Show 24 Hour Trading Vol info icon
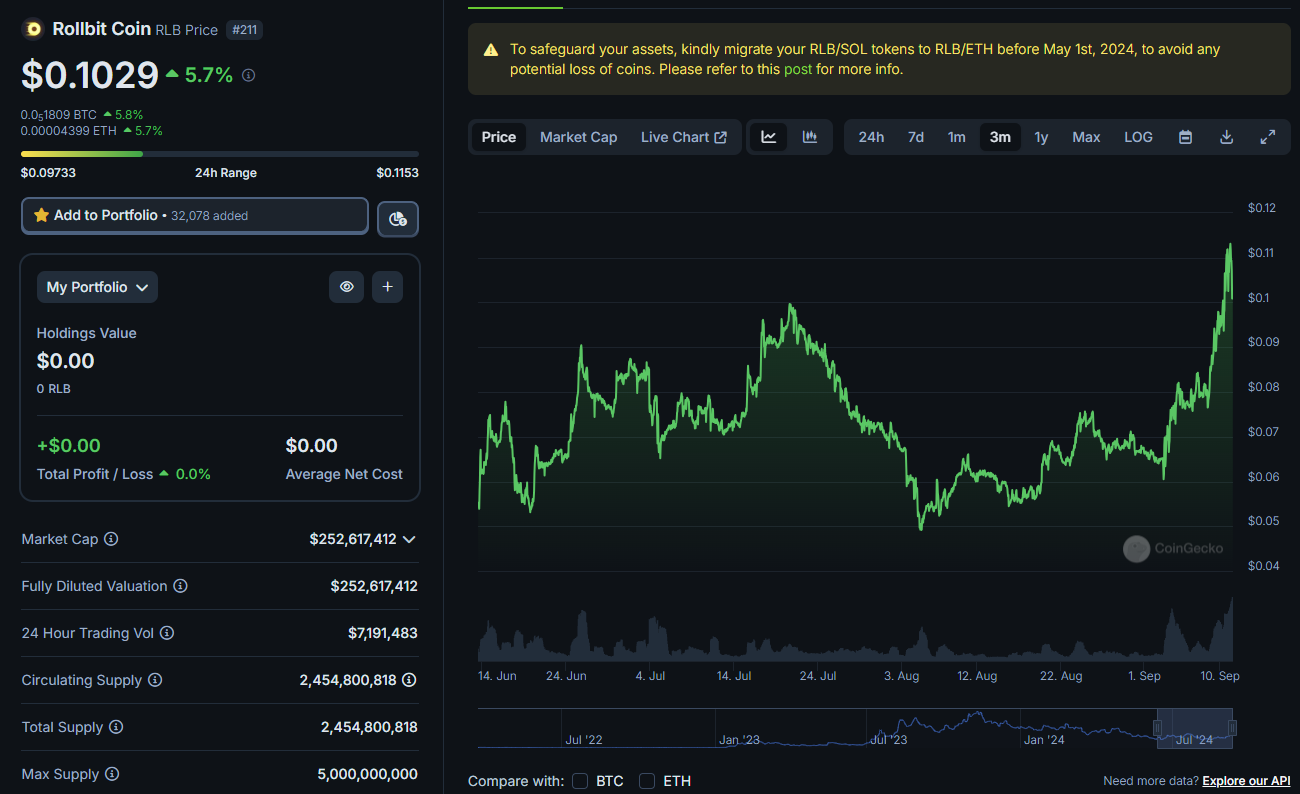1300x794 pixels. (167, 633)
